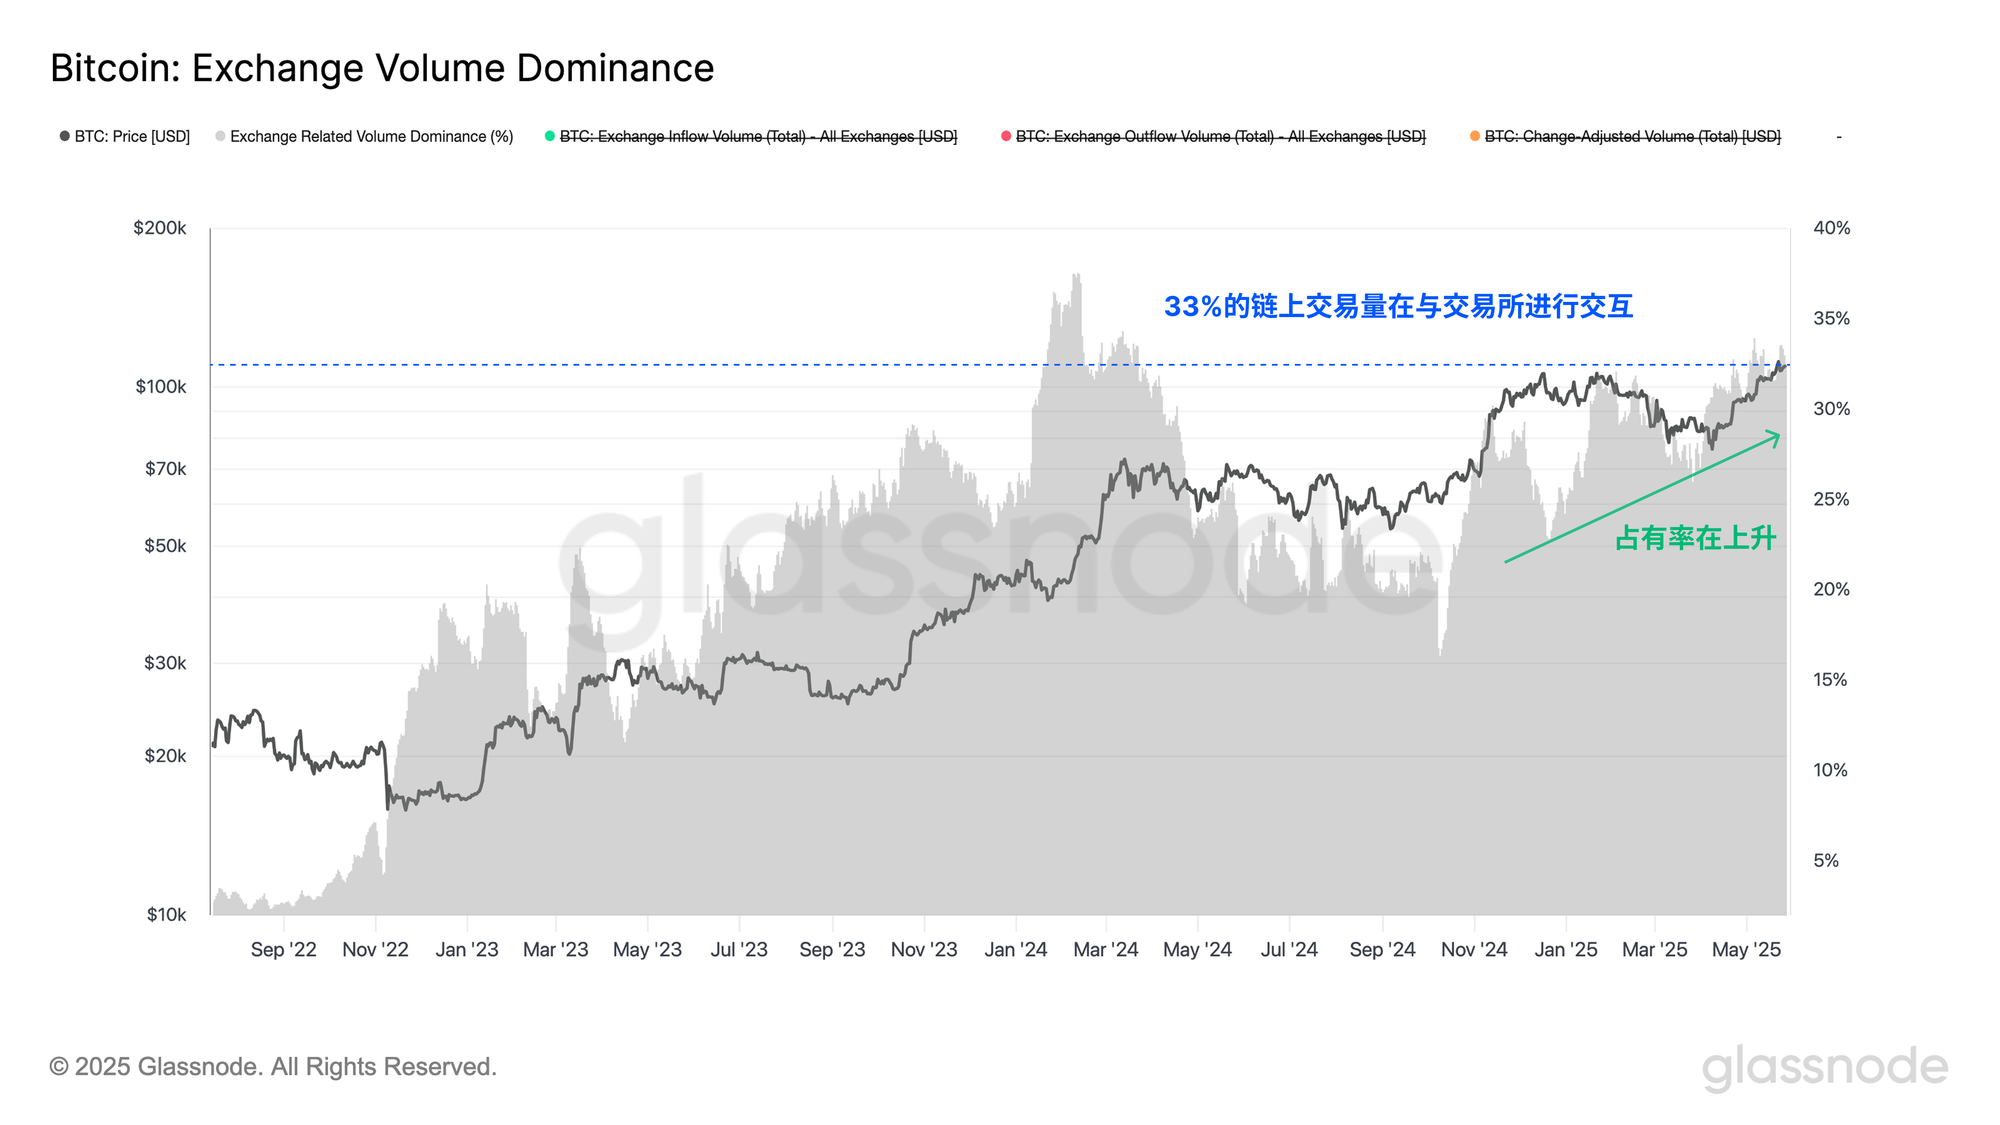Enable the Exchange Outflow Volume legend series

click(x=1220, y=137)
